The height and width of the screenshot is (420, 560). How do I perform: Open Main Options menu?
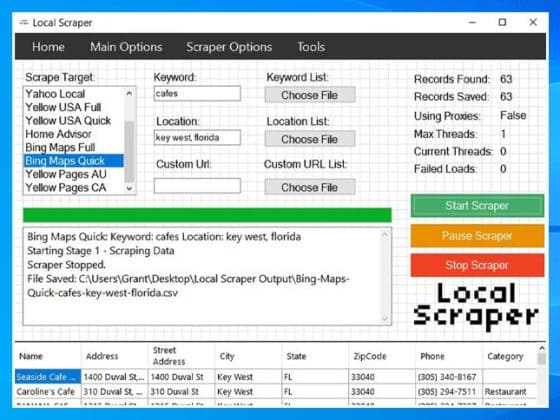click(126, 47)
